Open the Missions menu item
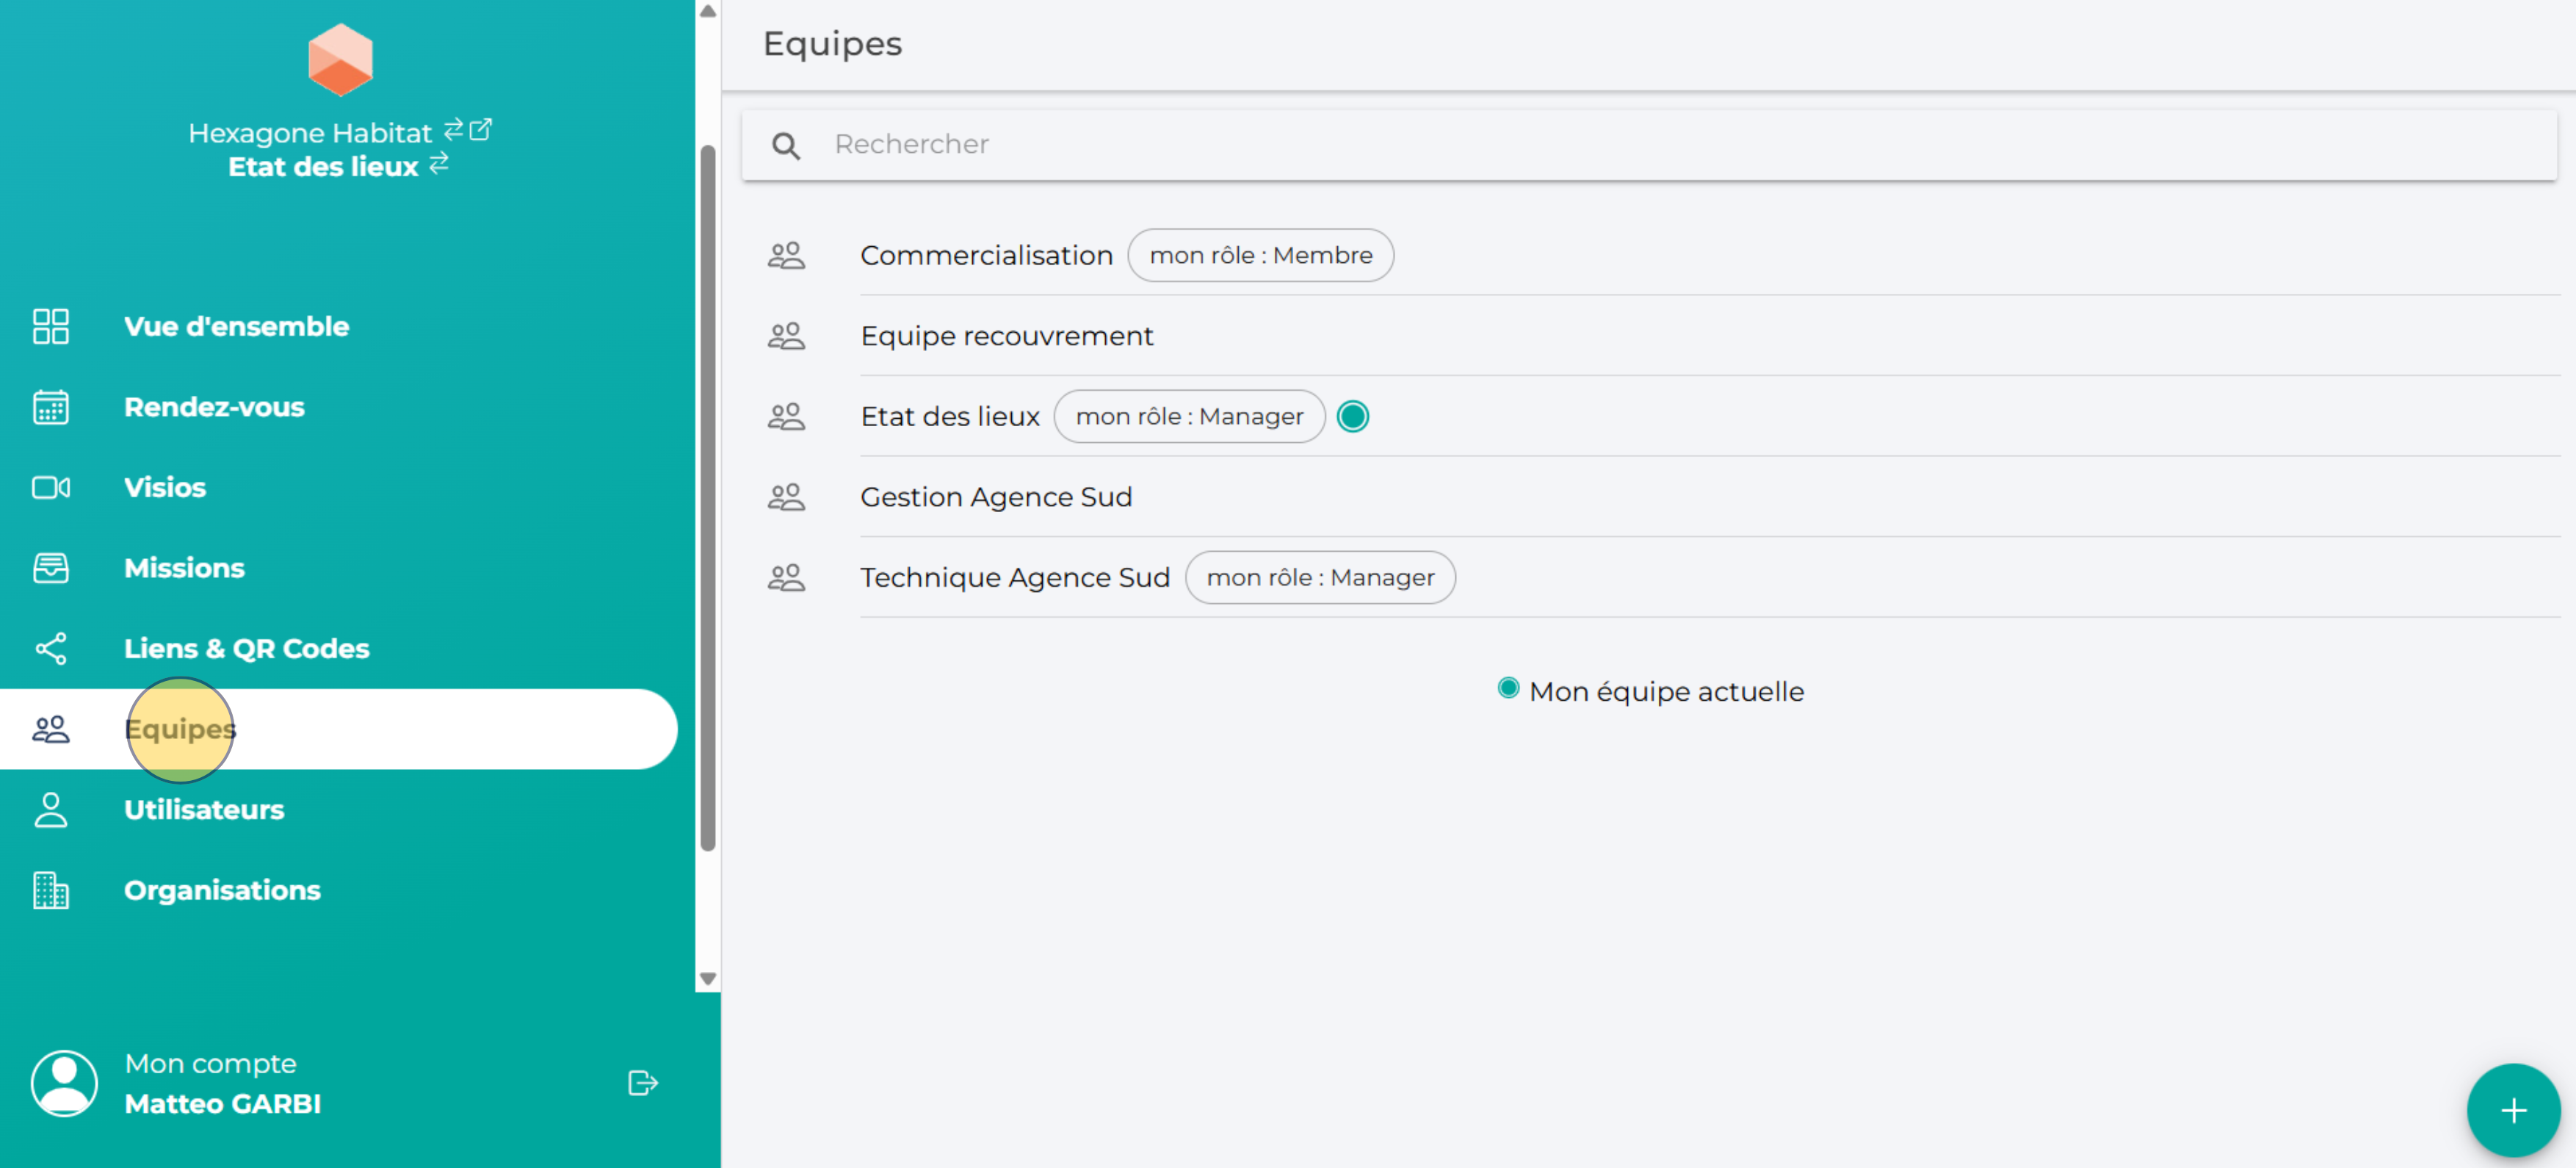Image resolution: width=2576 pixels, height=1168 pixels. (184, 568)
